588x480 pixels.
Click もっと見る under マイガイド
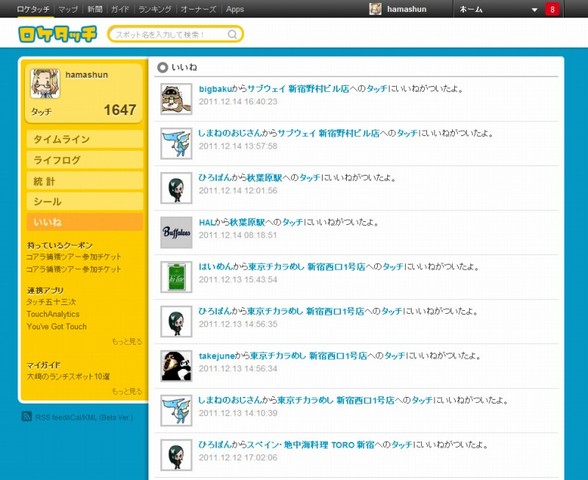pos(127,392)
